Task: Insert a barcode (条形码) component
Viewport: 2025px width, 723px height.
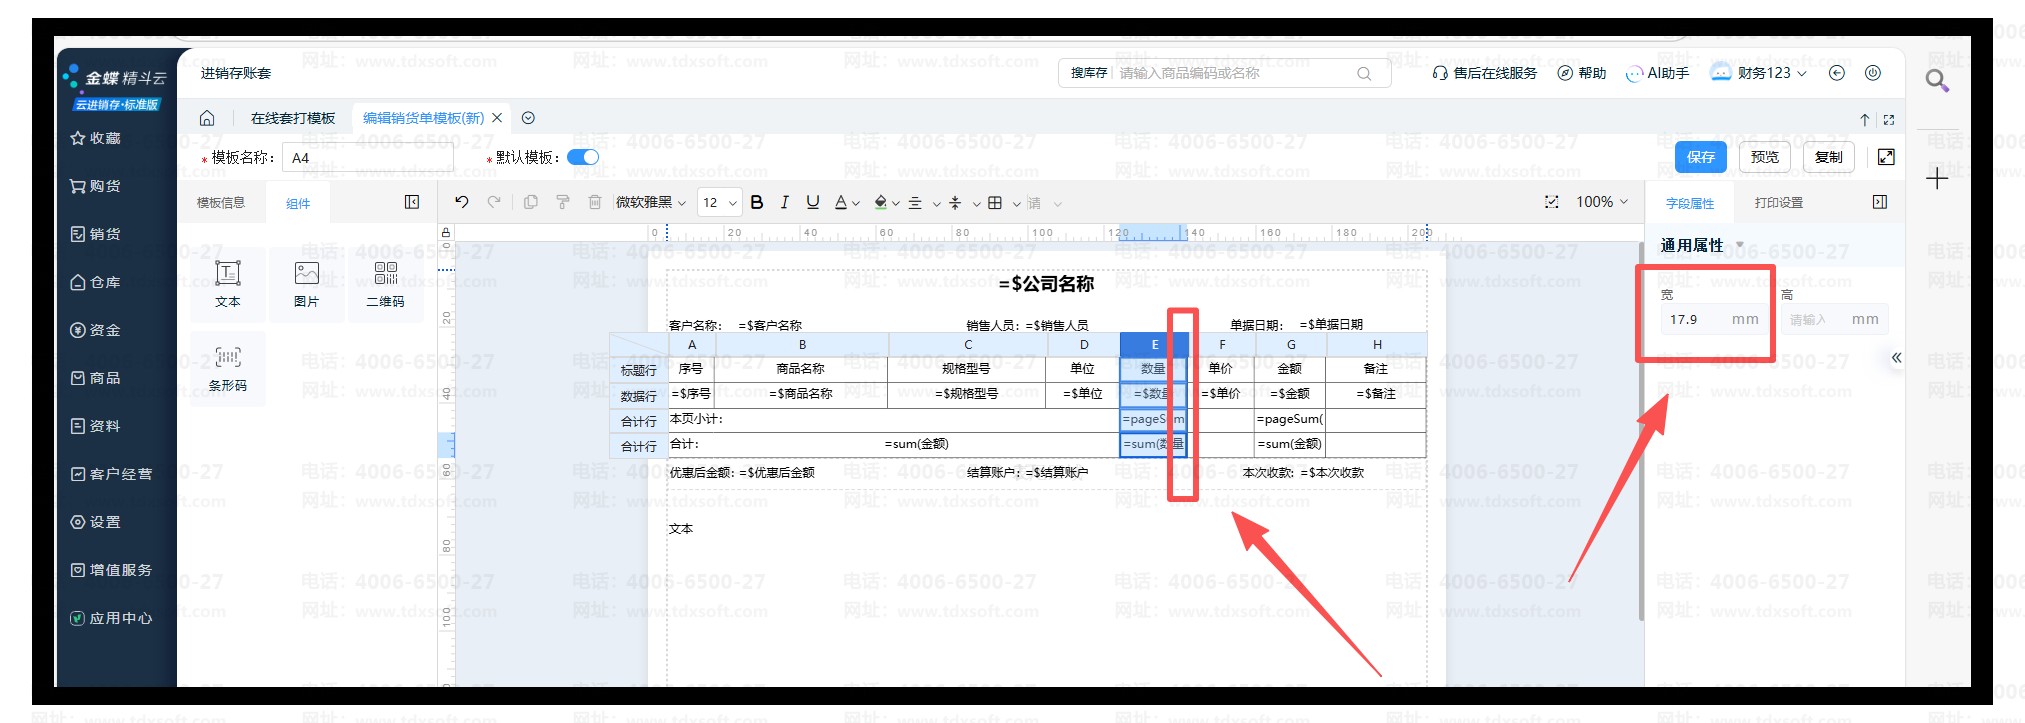Action: click(227, 368)
